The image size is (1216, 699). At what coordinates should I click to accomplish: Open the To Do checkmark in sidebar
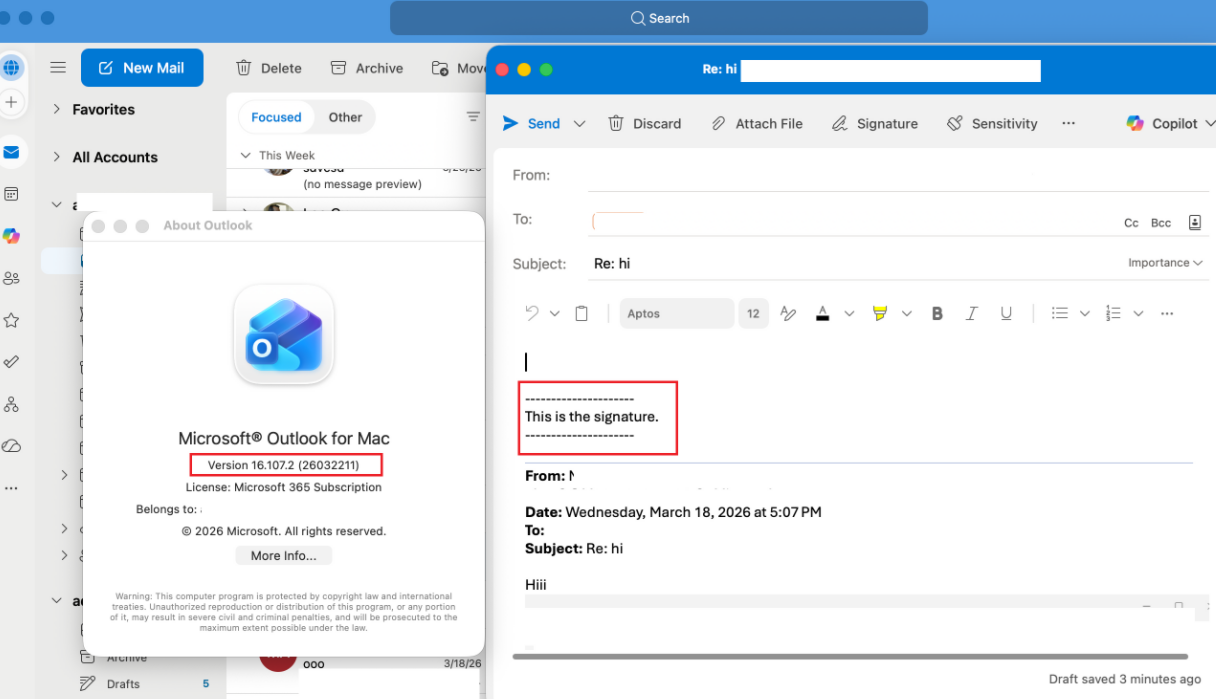tap(12, 362)
